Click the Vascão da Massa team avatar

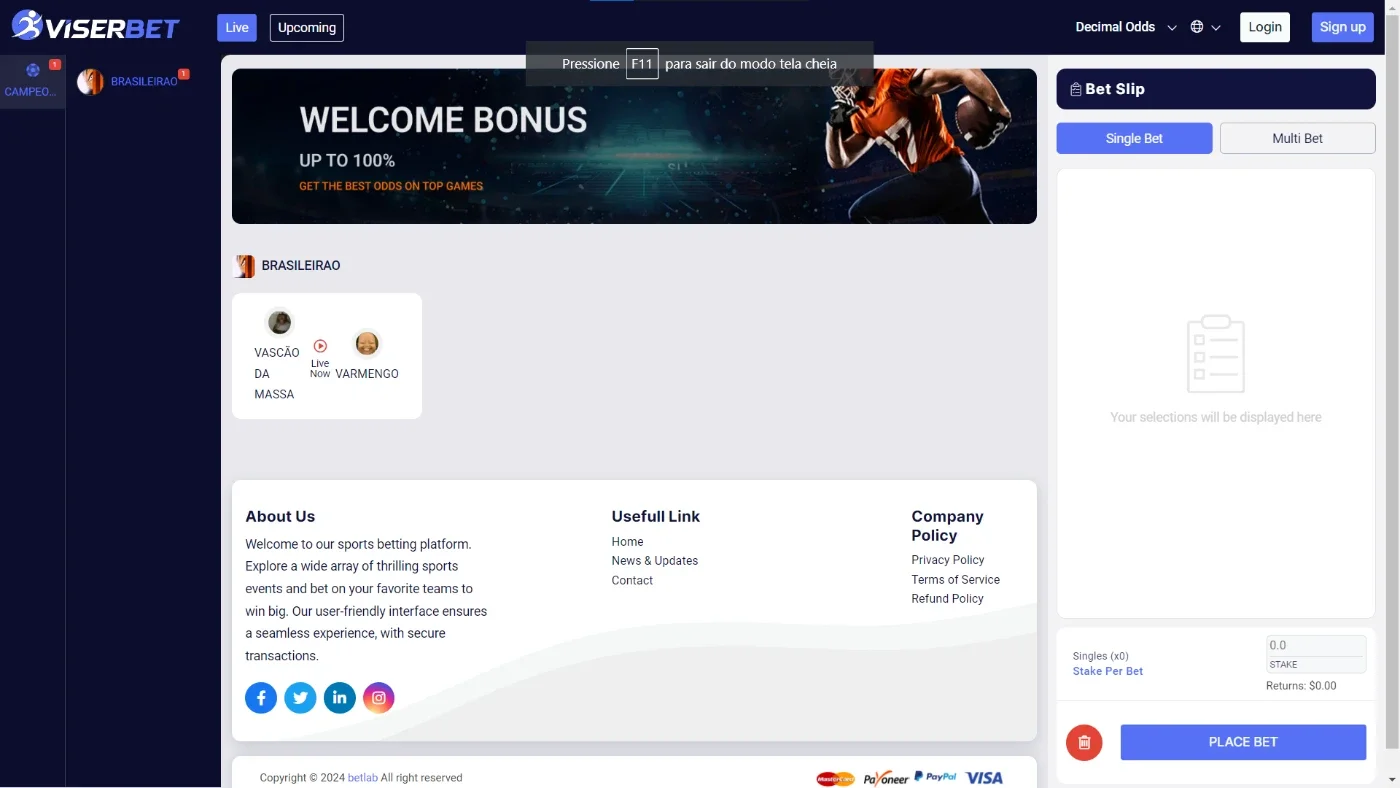point(280,322)
